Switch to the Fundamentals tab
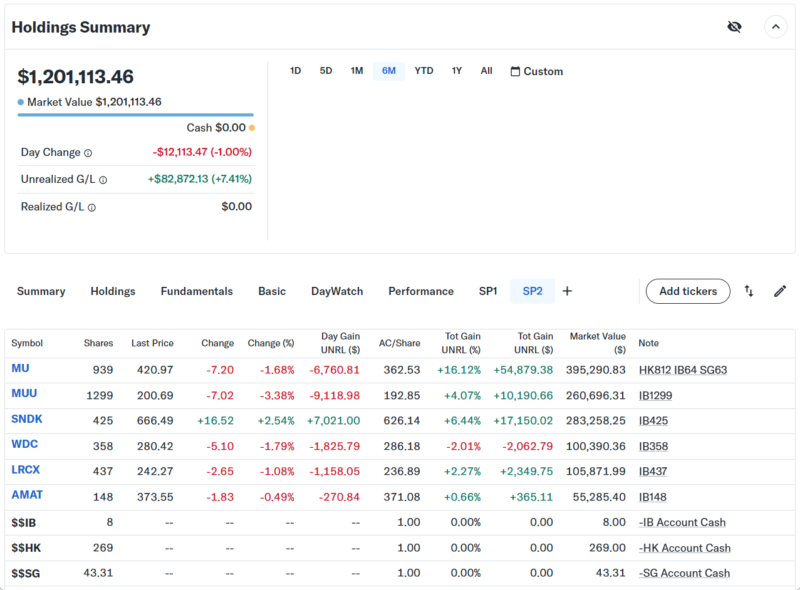The image size is (800, 590). [x=196, y=291]
